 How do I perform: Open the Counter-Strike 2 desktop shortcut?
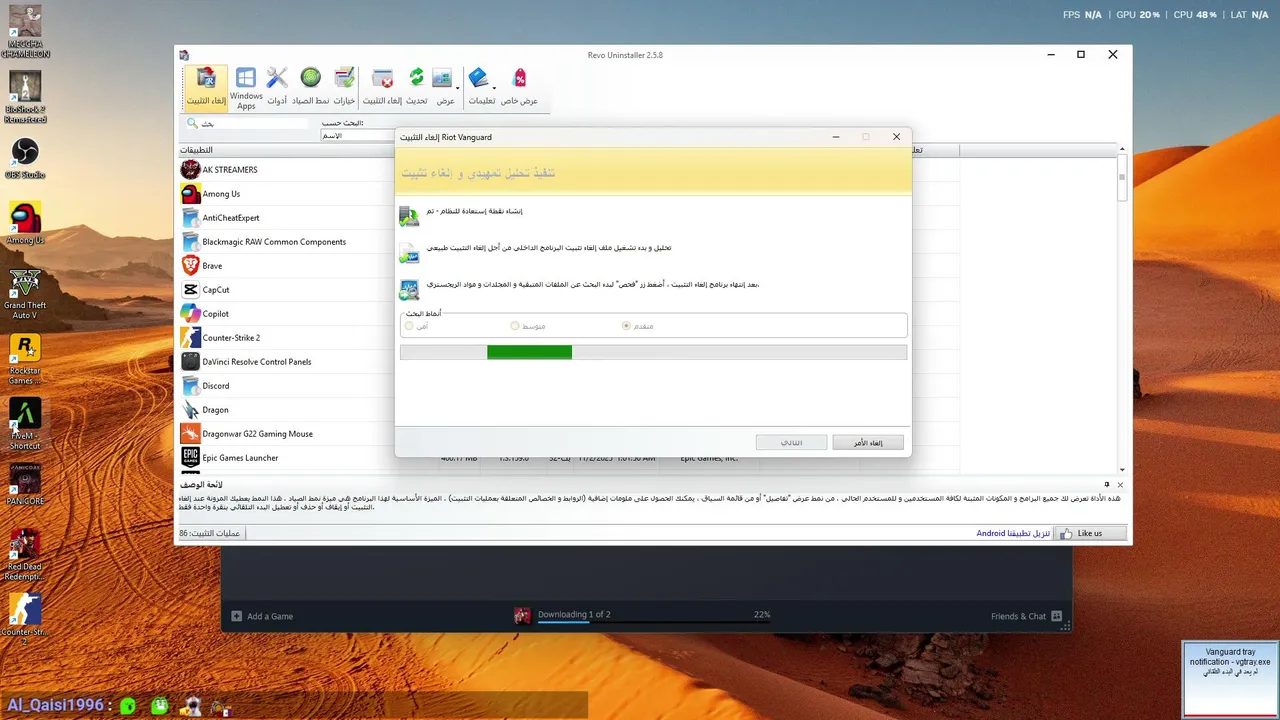click(25, 619)
